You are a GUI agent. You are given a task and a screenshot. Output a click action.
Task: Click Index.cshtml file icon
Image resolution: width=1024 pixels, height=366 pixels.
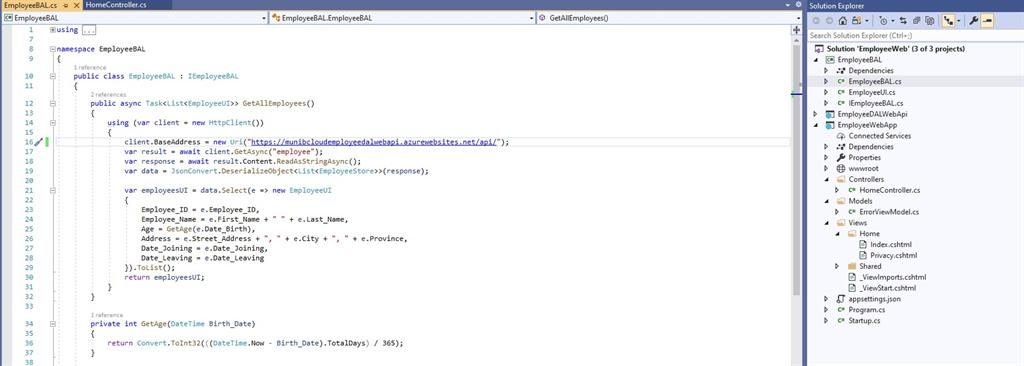[863, 244]
